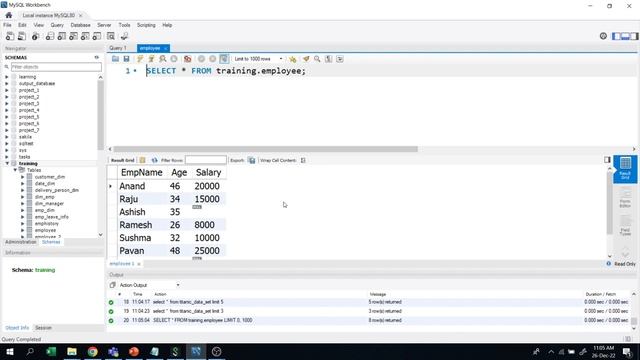Expand the output_database schema
The height and width of the screenshot is (360, 640).
point(7,83)
